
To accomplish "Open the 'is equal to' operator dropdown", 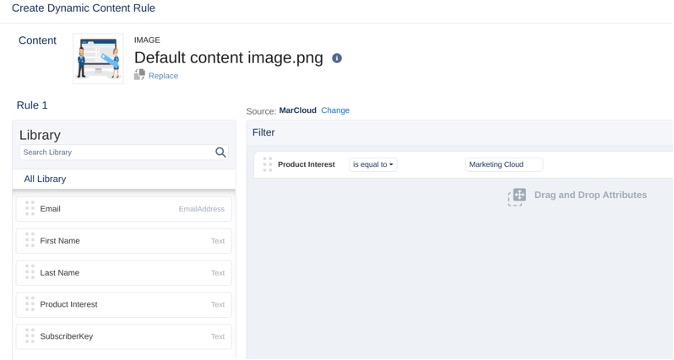I will 373,165.
